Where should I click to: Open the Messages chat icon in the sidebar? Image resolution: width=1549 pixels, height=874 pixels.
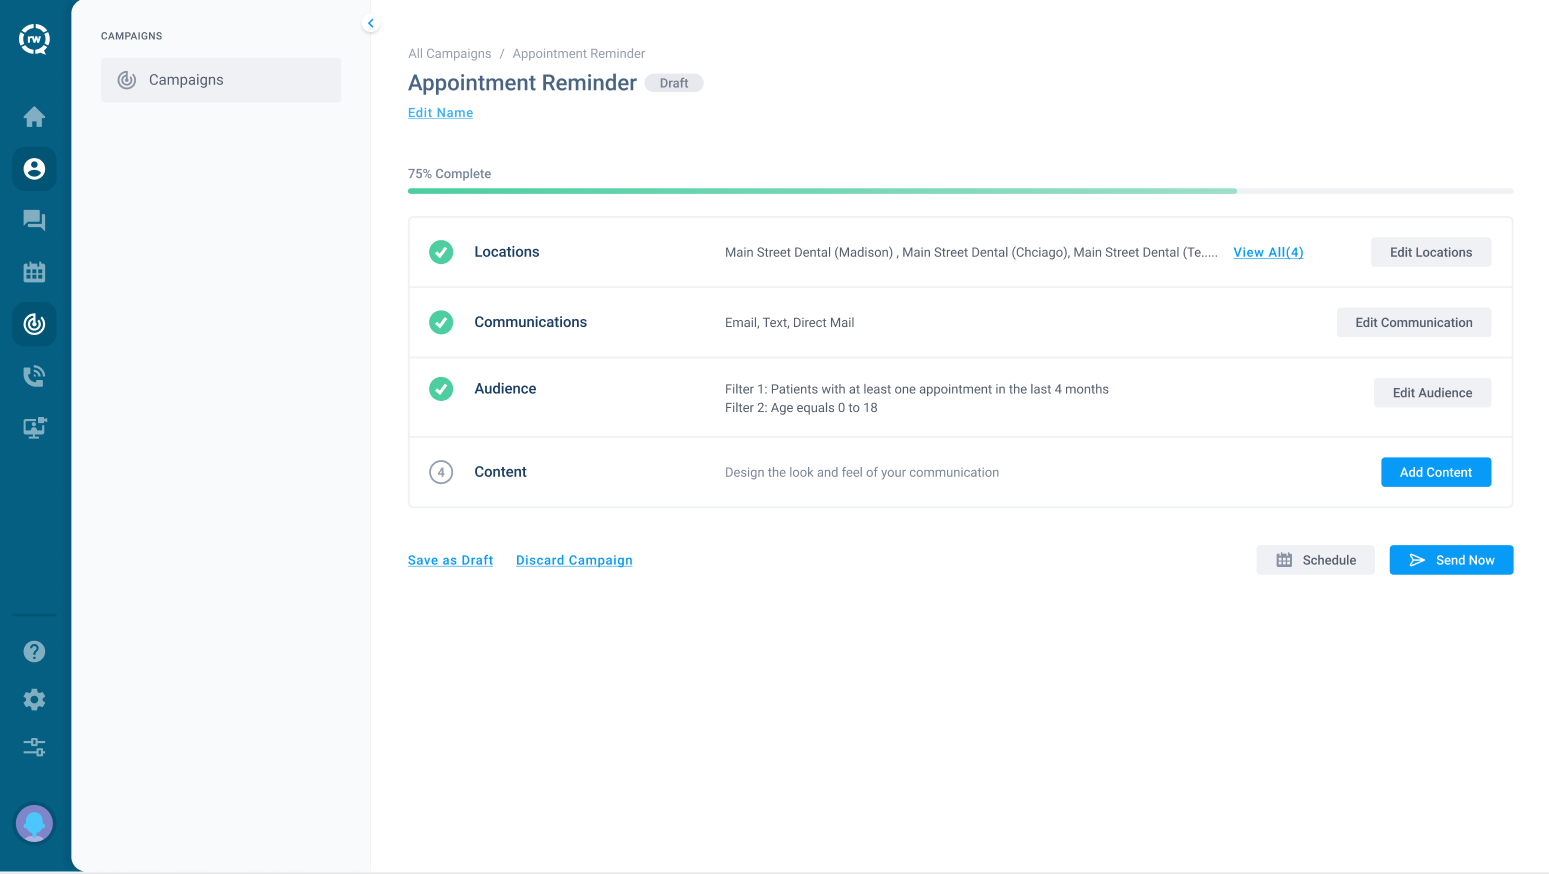(x=34, y=220)
